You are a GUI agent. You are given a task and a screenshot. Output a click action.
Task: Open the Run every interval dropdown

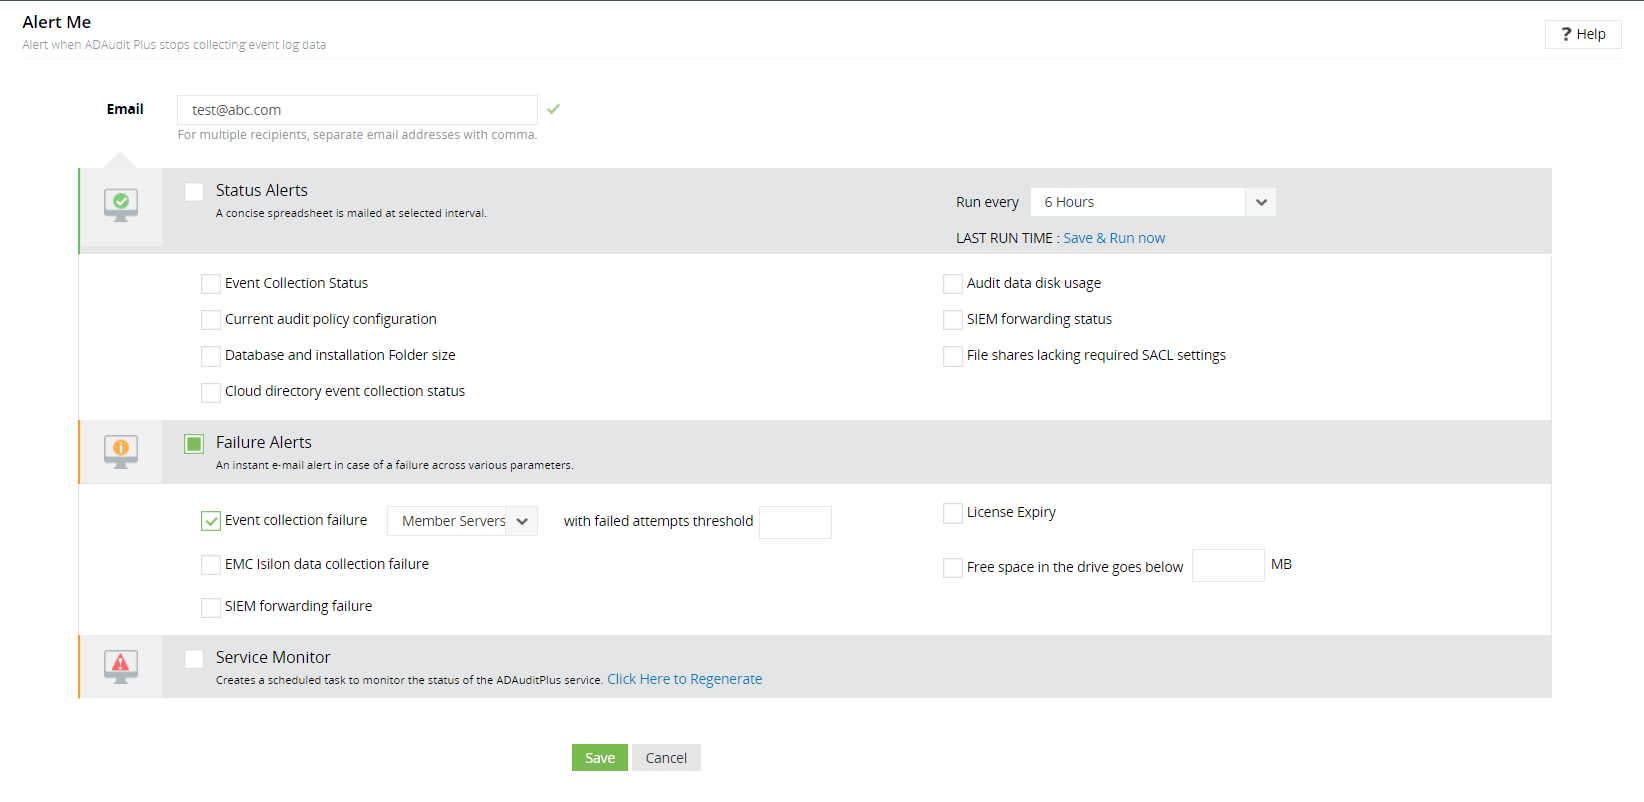[1153, 202]
